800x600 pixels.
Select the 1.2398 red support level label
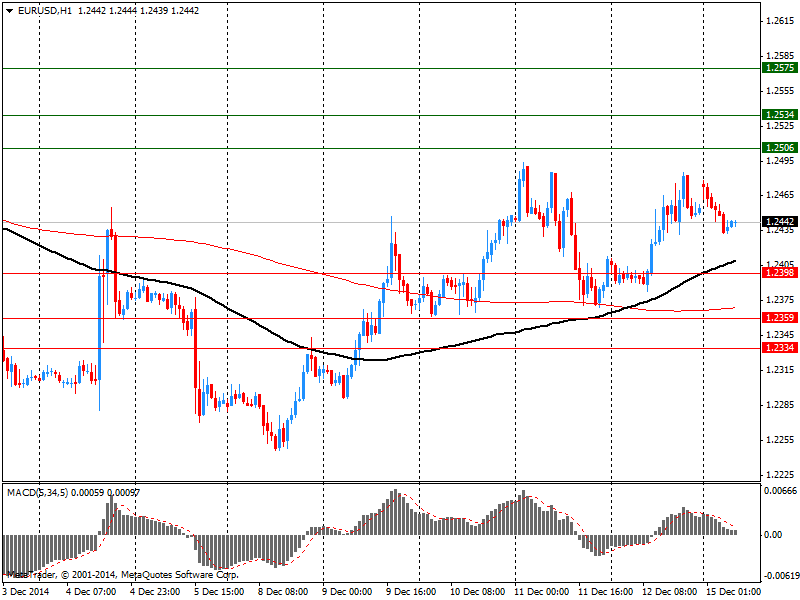(779, 273)
